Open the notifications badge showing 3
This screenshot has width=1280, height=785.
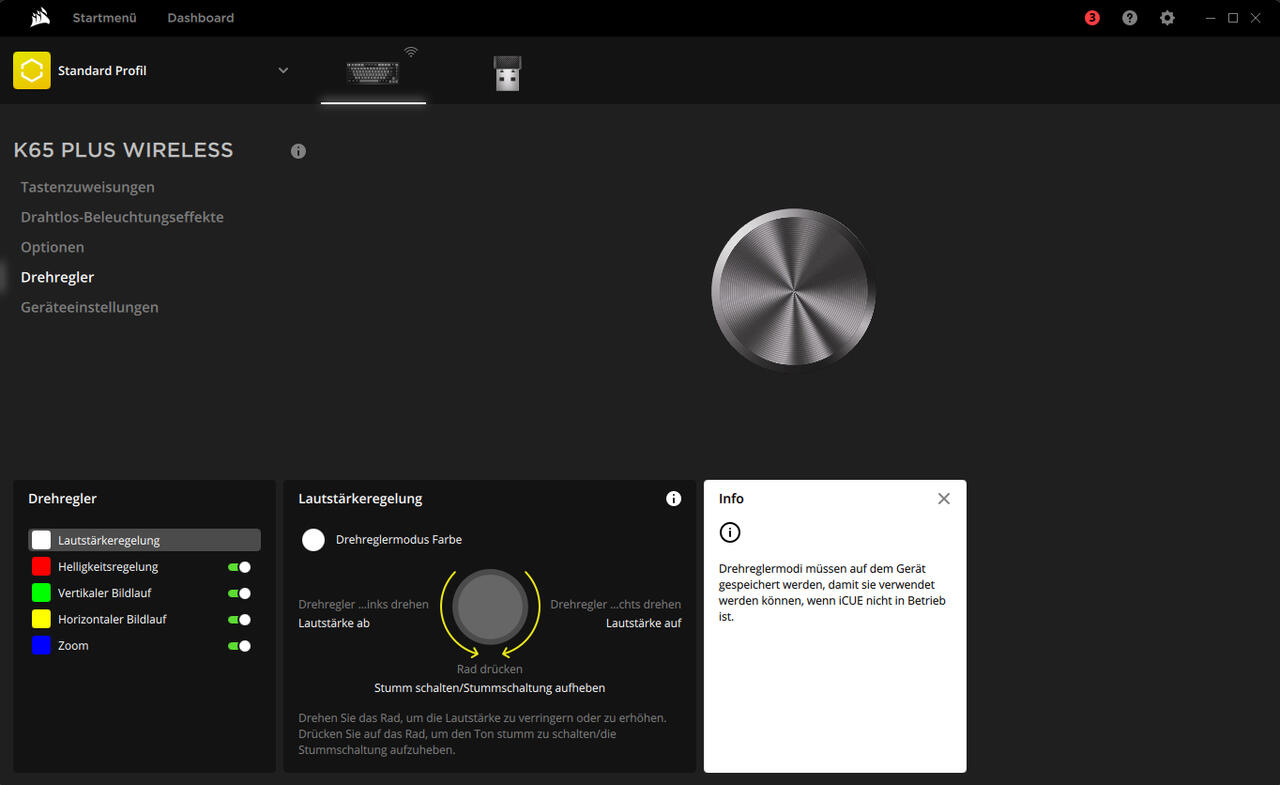(1092, 18)
